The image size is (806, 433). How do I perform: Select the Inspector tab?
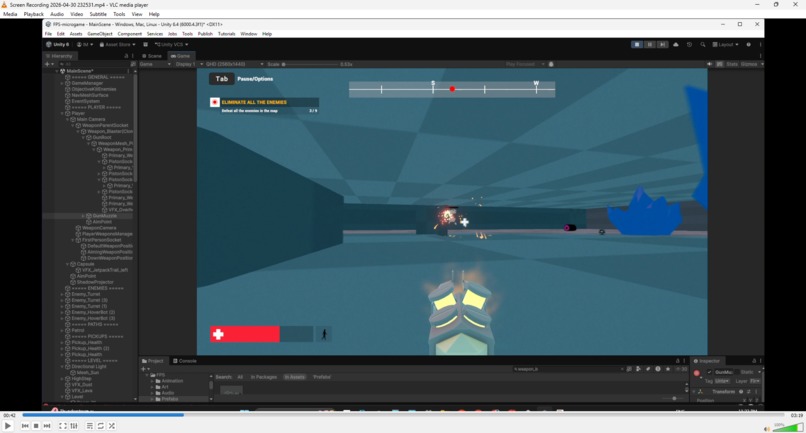(x=707, y=361)
